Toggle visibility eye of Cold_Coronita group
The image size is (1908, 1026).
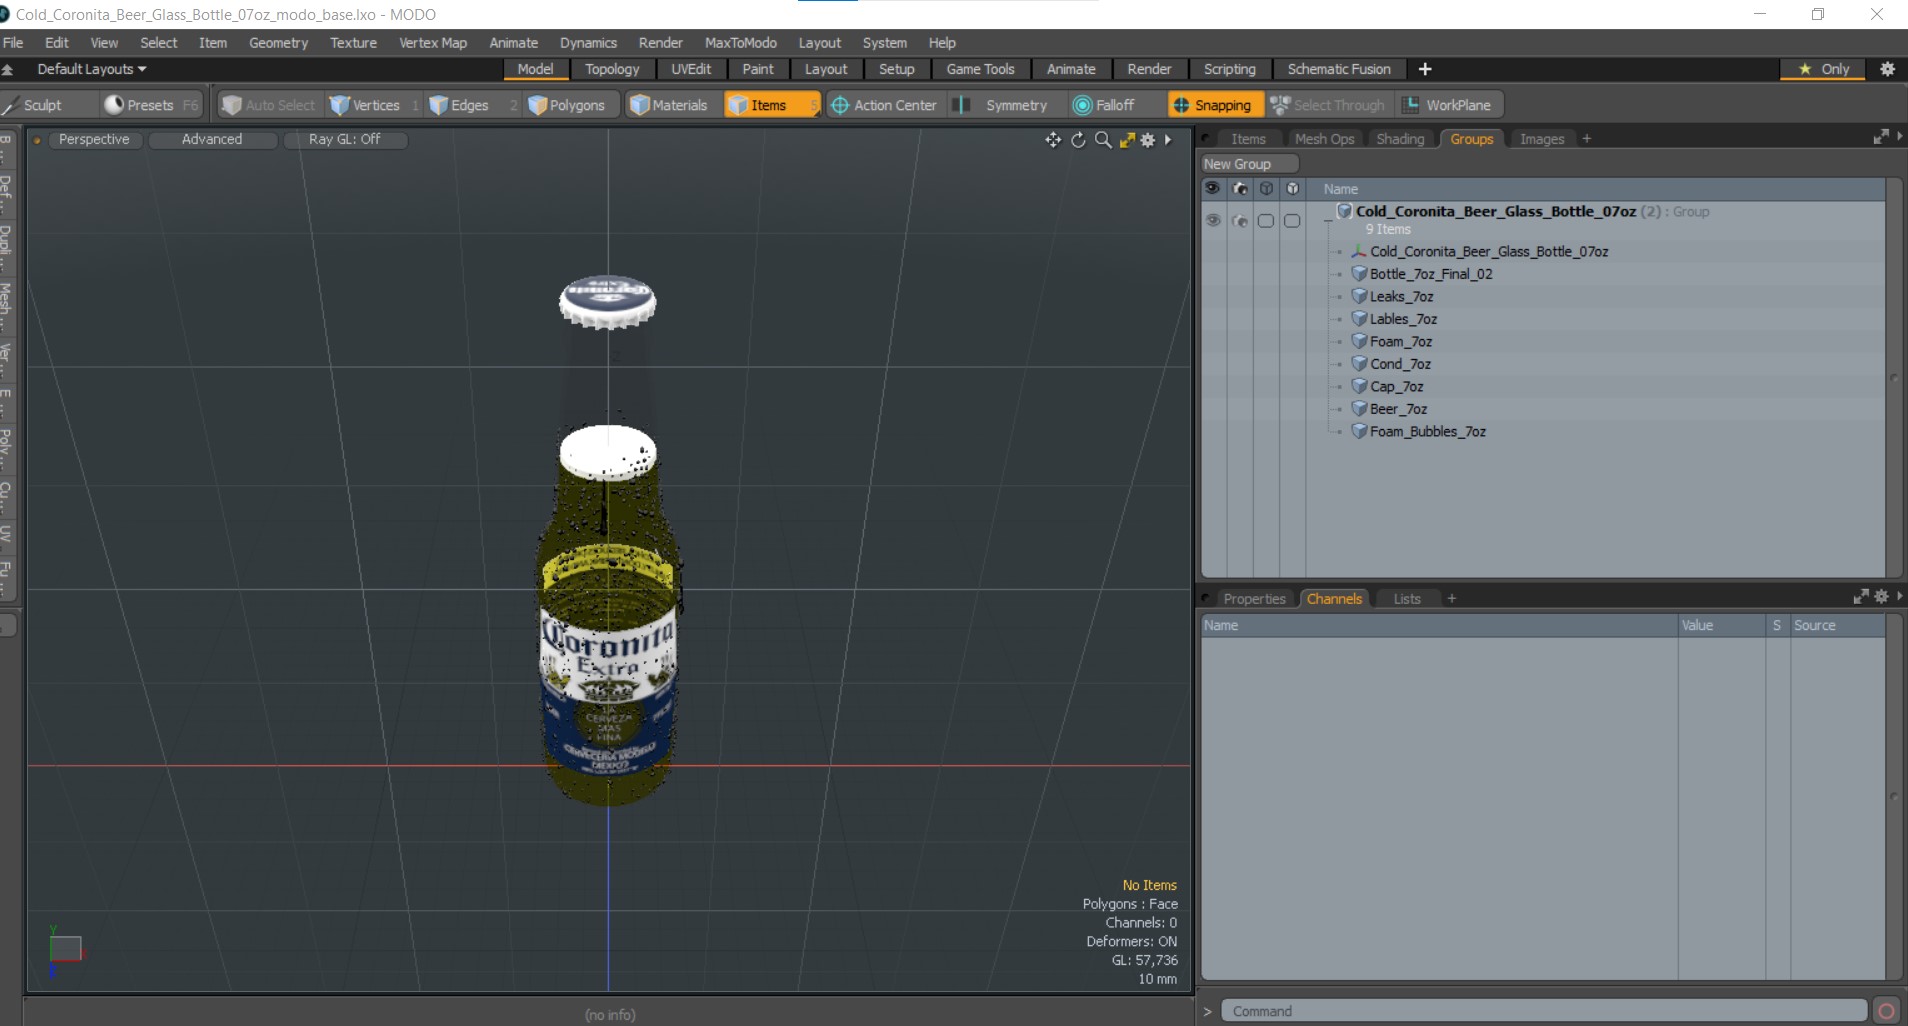(1213, 220)
